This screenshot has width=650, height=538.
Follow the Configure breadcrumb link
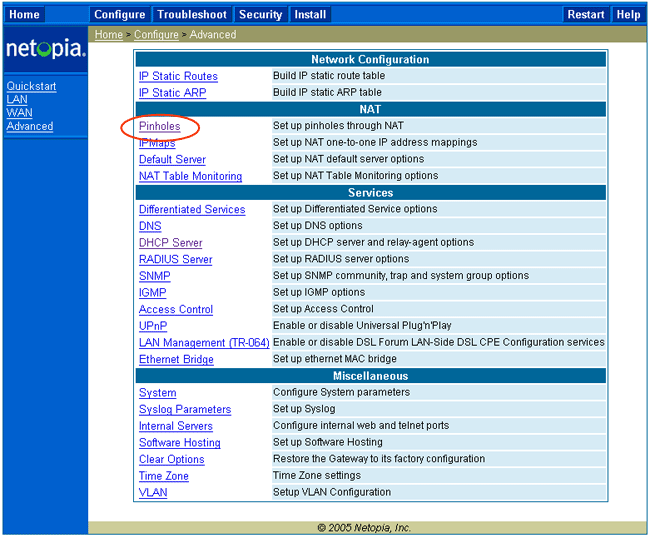156,35
